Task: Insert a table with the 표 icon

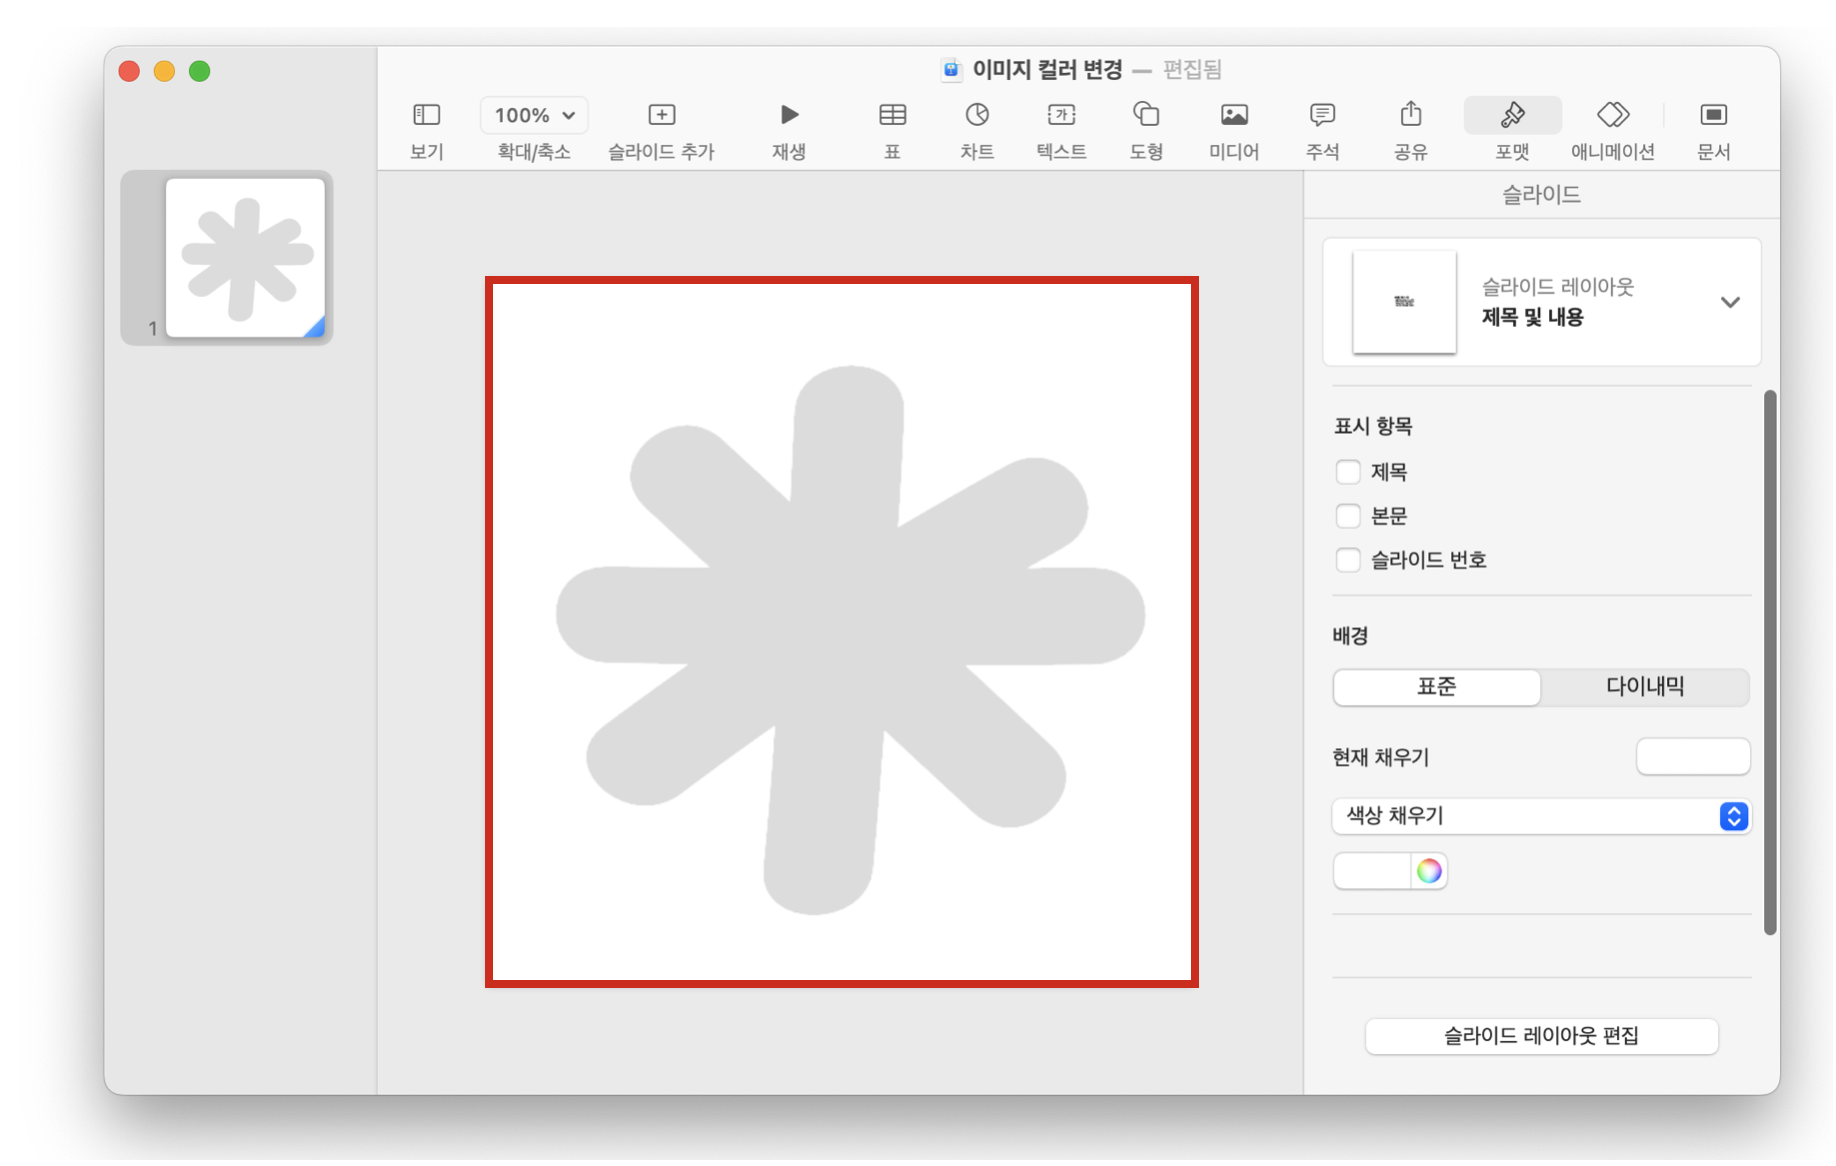Action: point(892,115)
